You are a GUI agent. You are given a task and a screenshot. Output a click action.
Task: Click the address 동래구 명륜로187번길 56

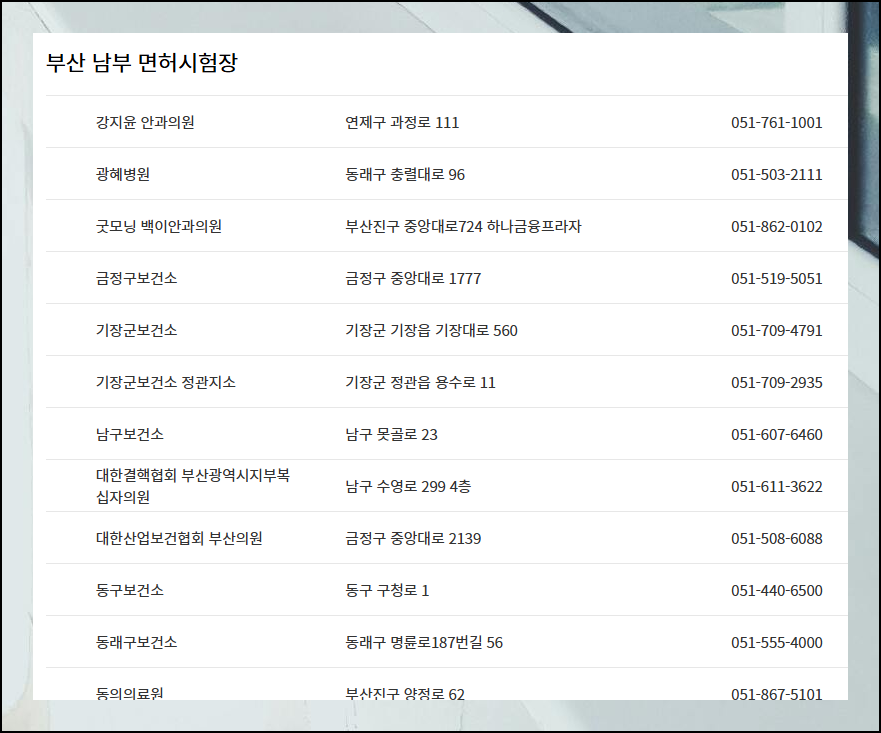point(424,643)
